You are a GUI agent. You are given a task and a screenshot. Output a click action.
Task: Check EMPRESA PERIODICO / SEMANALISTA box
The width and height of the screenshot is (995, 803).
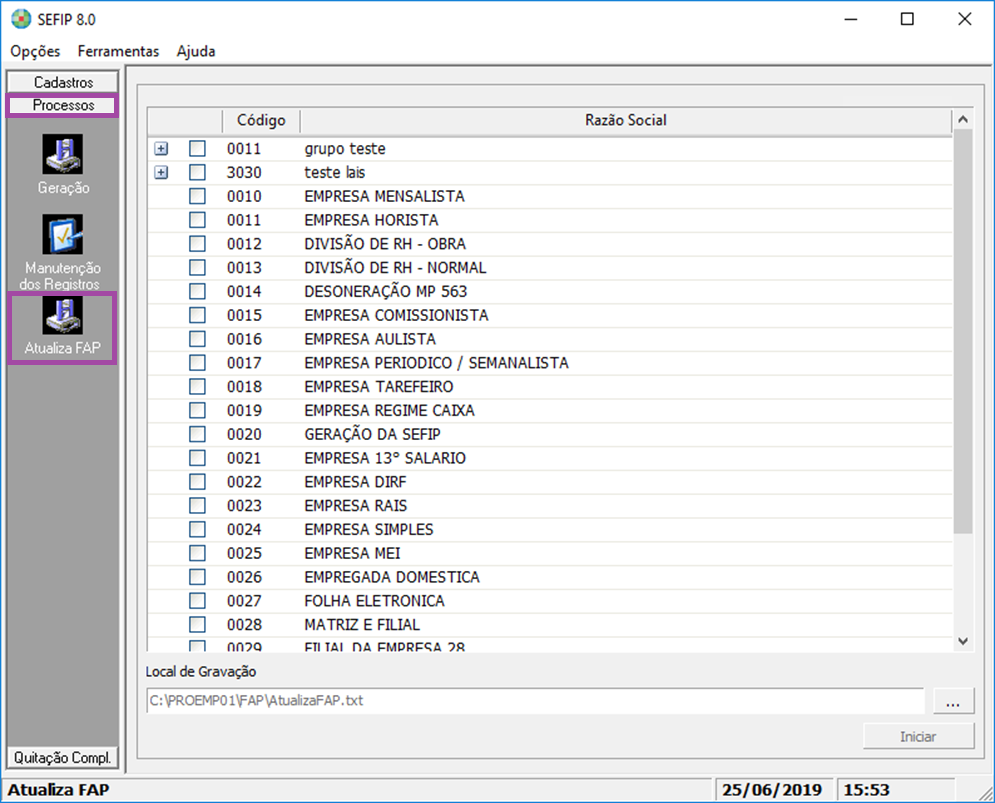[197, 362]
